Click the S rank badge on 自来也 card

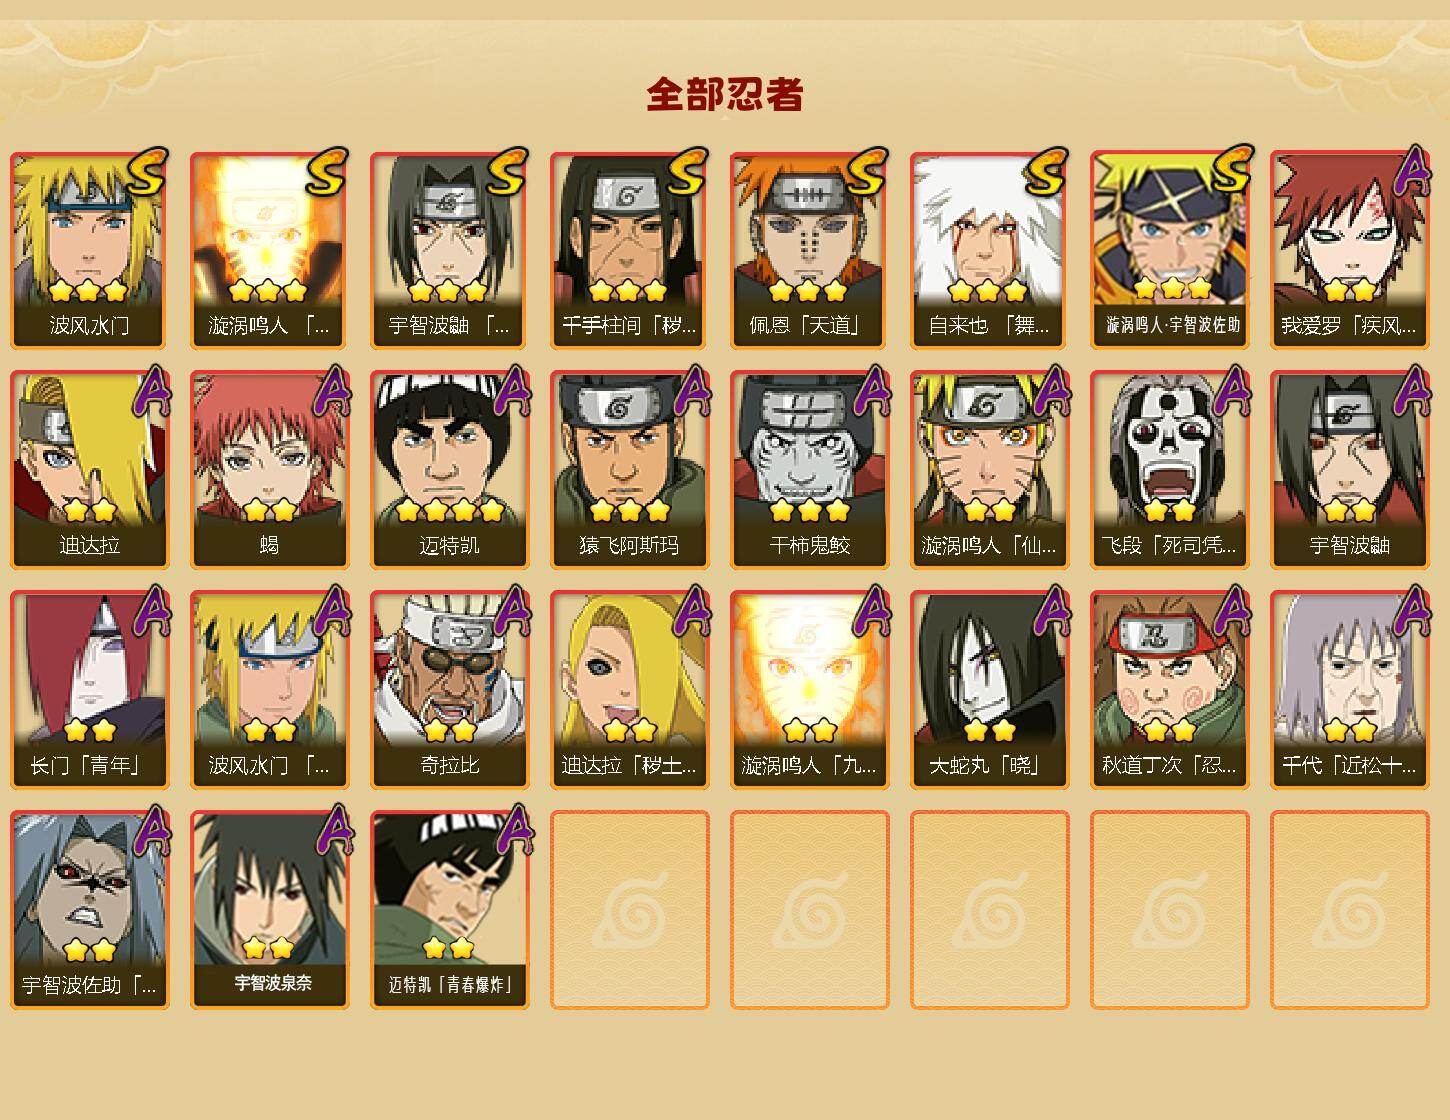pyautogui.click(x=1046, y=172)
